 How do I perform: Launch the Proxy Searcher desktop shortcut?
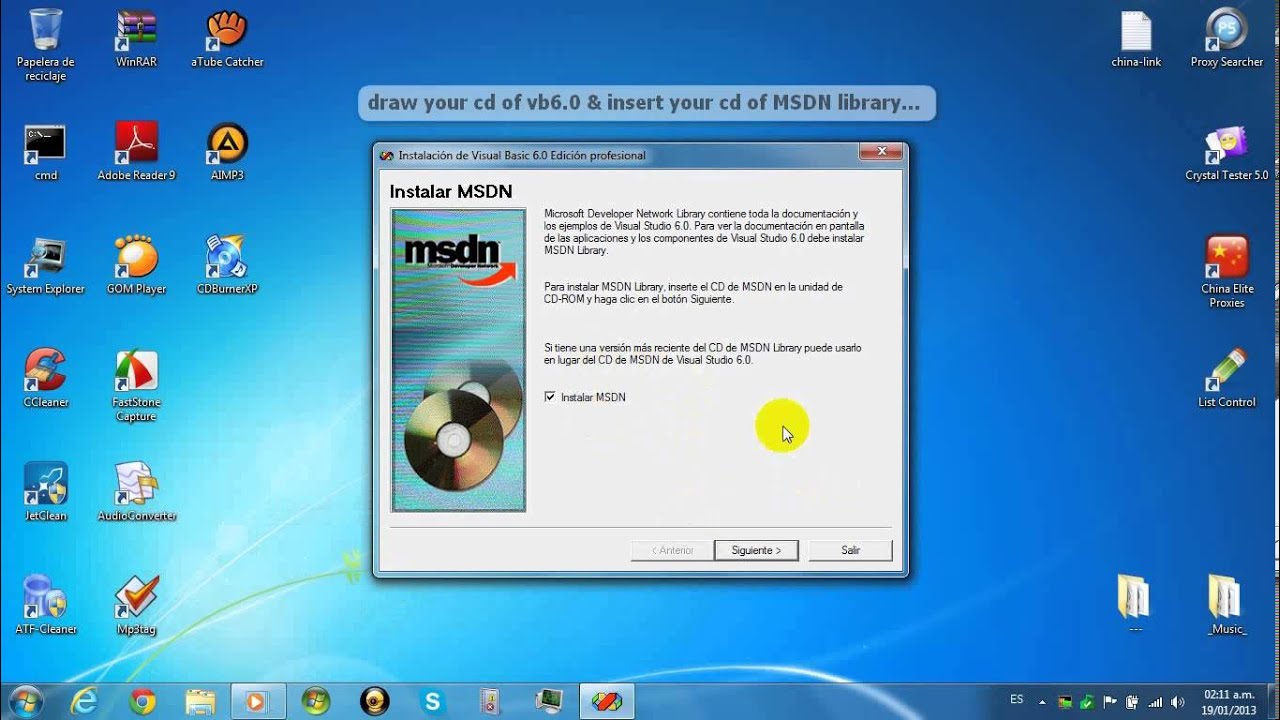point(1227,38)
